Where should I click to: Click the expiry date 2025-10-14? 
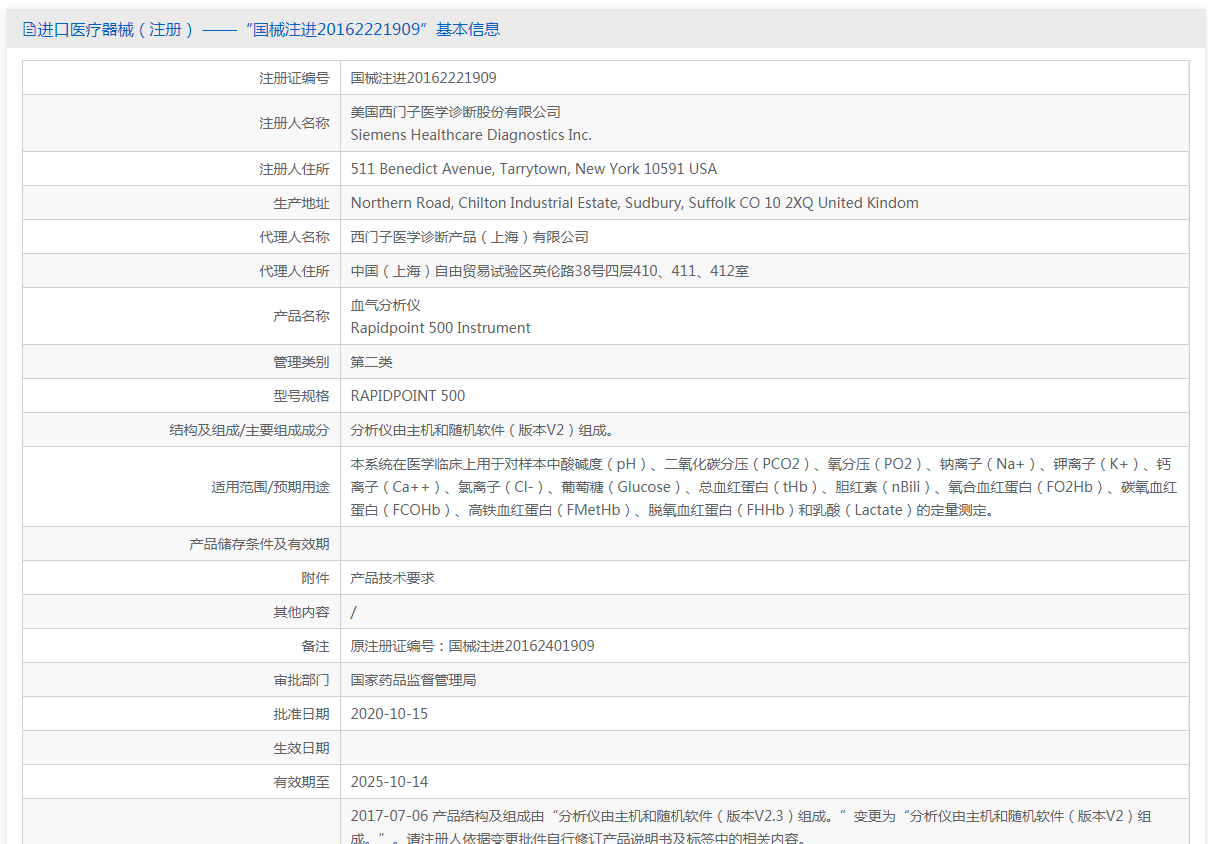tap(389, 782)
